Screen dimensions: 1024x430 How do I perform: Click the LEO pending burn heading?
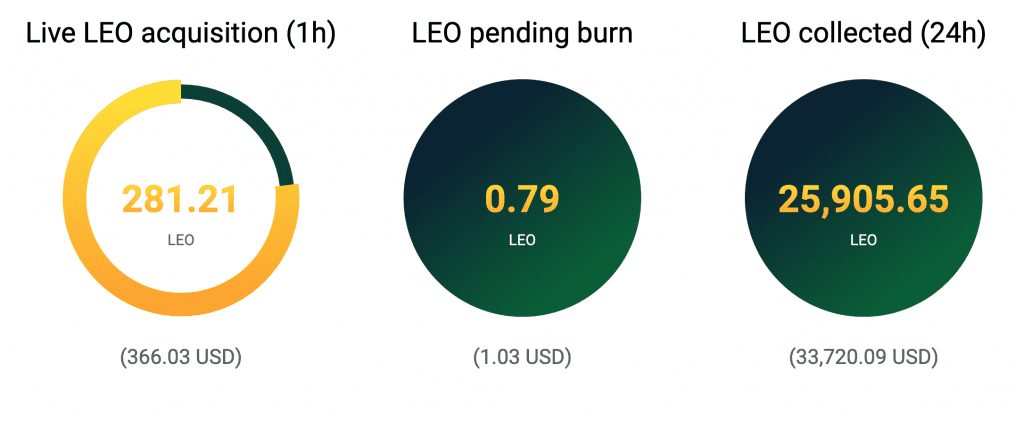click(522, 35)
